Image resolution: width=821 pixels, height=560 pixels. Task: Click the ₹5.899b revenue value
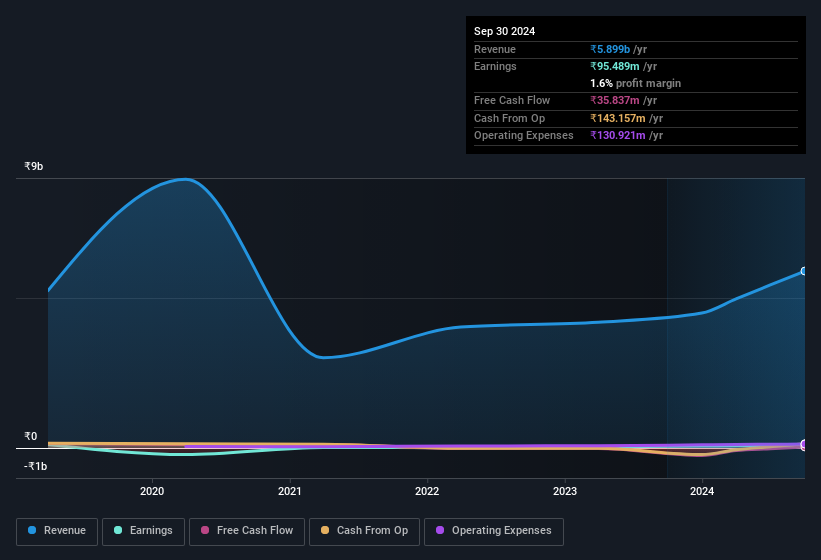point(610,49)
